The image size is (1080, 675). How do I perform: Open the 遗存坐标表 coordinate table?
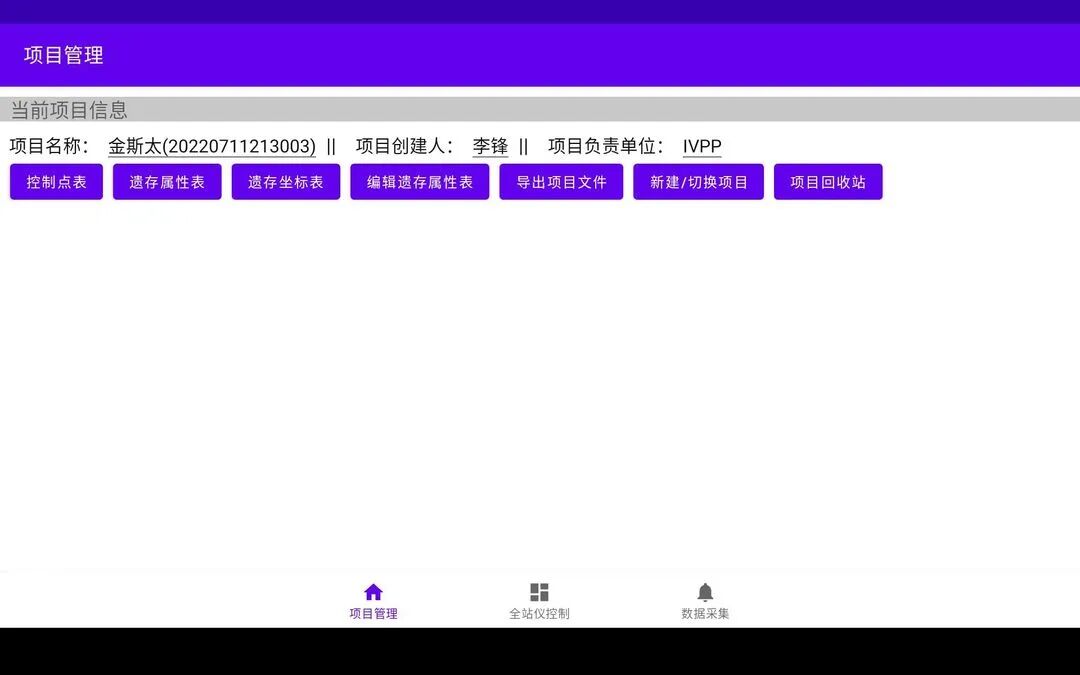click(x=286, y=182)
